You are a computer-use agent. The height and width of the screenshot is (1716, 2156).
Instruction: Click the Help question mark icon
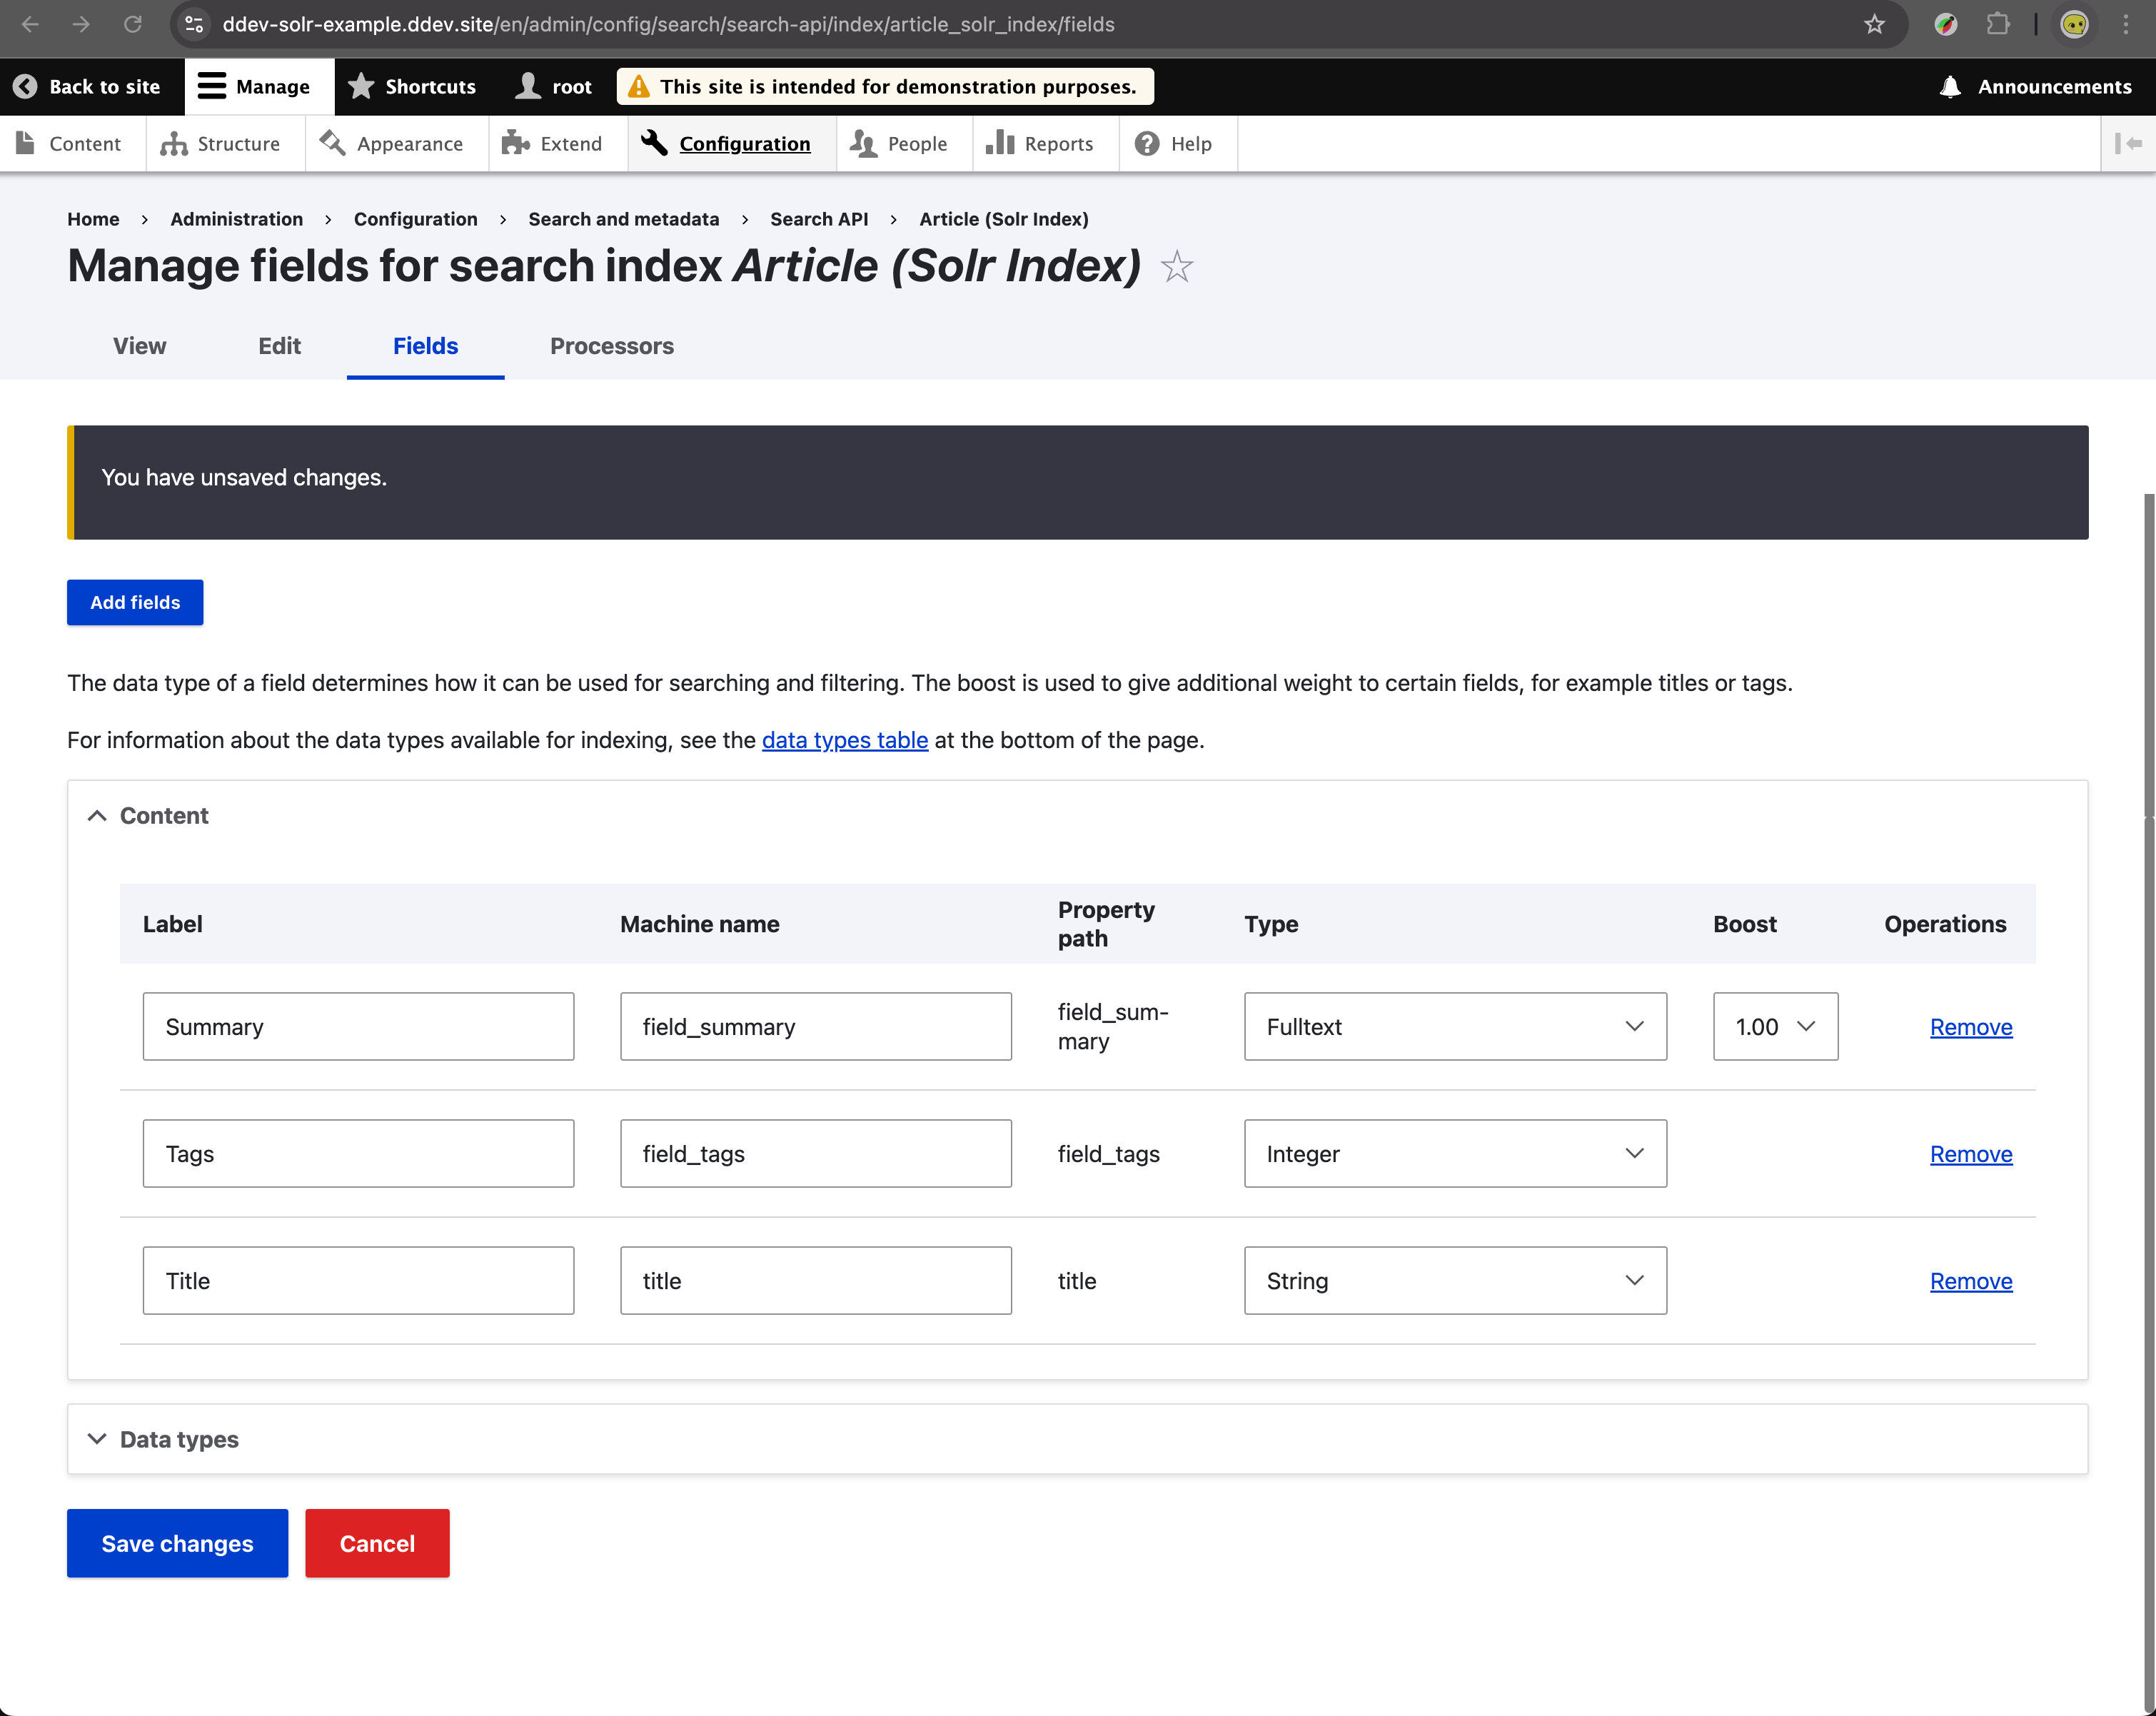[x=1147, y=144]
